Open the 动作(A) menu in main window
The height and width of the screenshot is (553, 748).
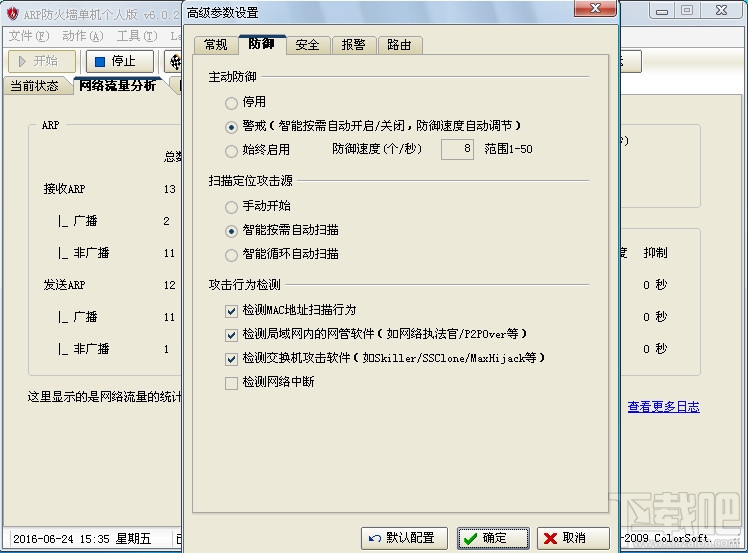83,36
